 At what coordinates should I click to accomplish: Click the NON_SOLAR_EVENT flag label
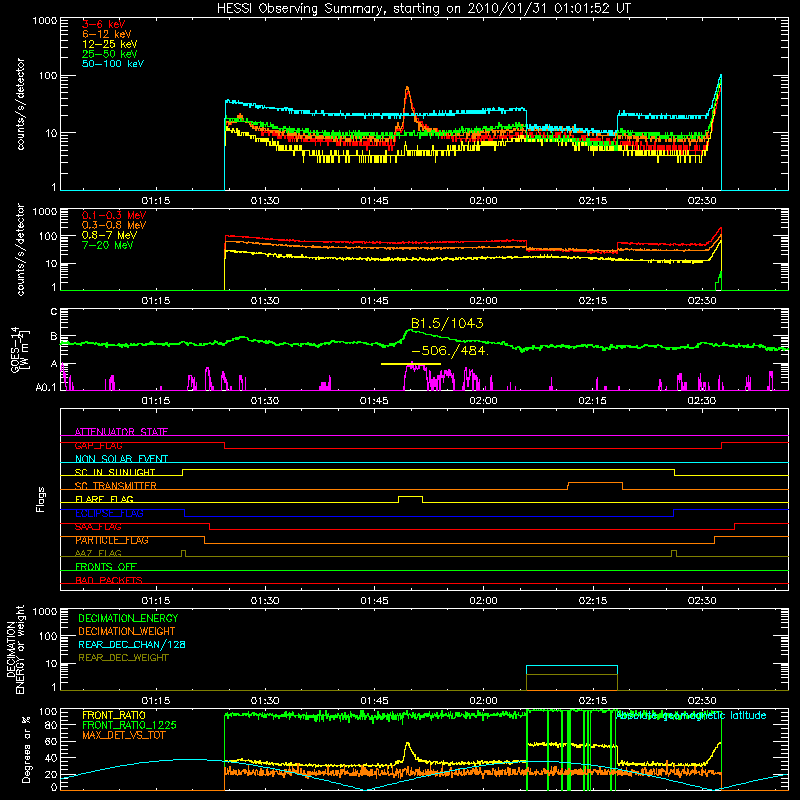click(x=121, y=459)
